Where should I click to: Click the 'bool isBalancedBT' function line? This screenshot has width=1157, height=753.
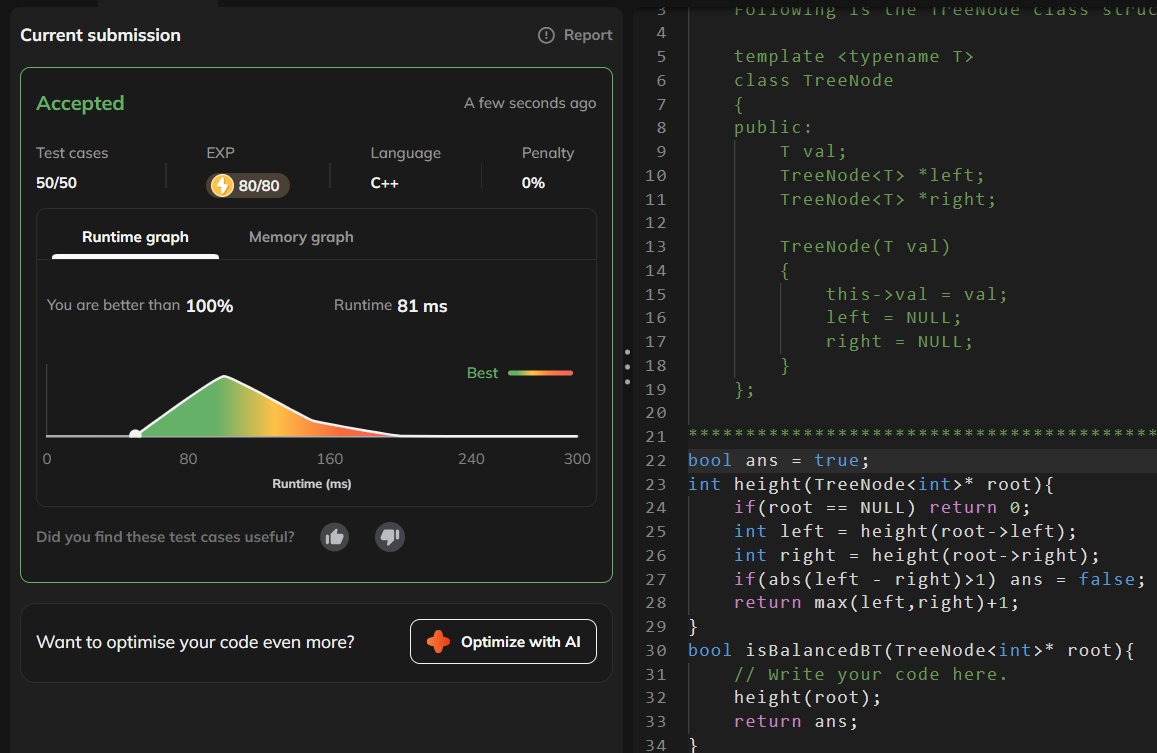tap(911, 650)
